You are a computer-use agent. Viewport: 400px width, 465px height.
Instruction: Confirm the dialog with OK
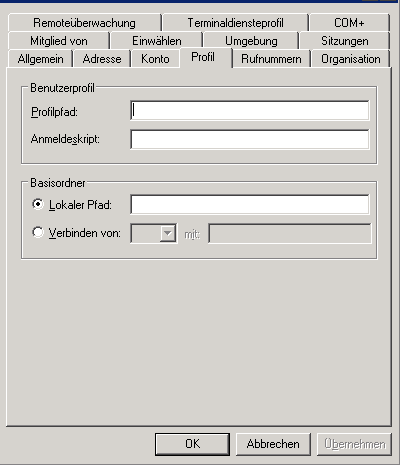click(192, 444)
